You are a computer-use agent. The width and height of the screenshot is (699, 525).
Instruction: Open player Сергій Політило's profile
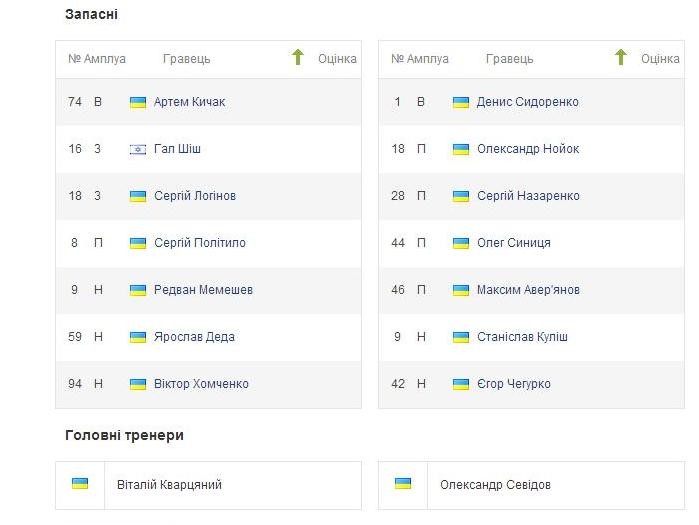click(200, 243)
